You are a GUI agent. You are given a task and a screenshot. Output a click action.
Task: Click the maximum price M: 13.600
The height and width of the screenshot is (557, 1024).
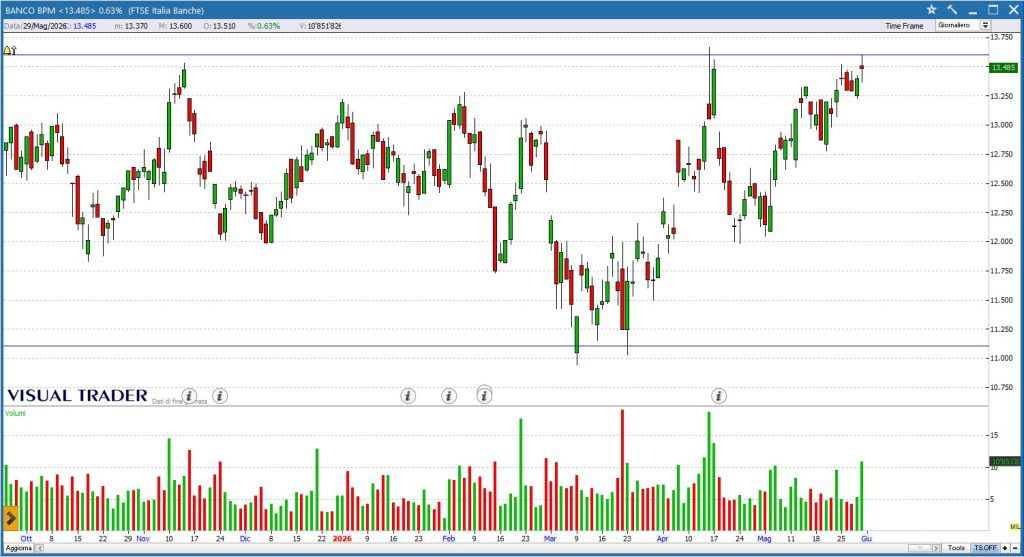click(x=175, y=26)
